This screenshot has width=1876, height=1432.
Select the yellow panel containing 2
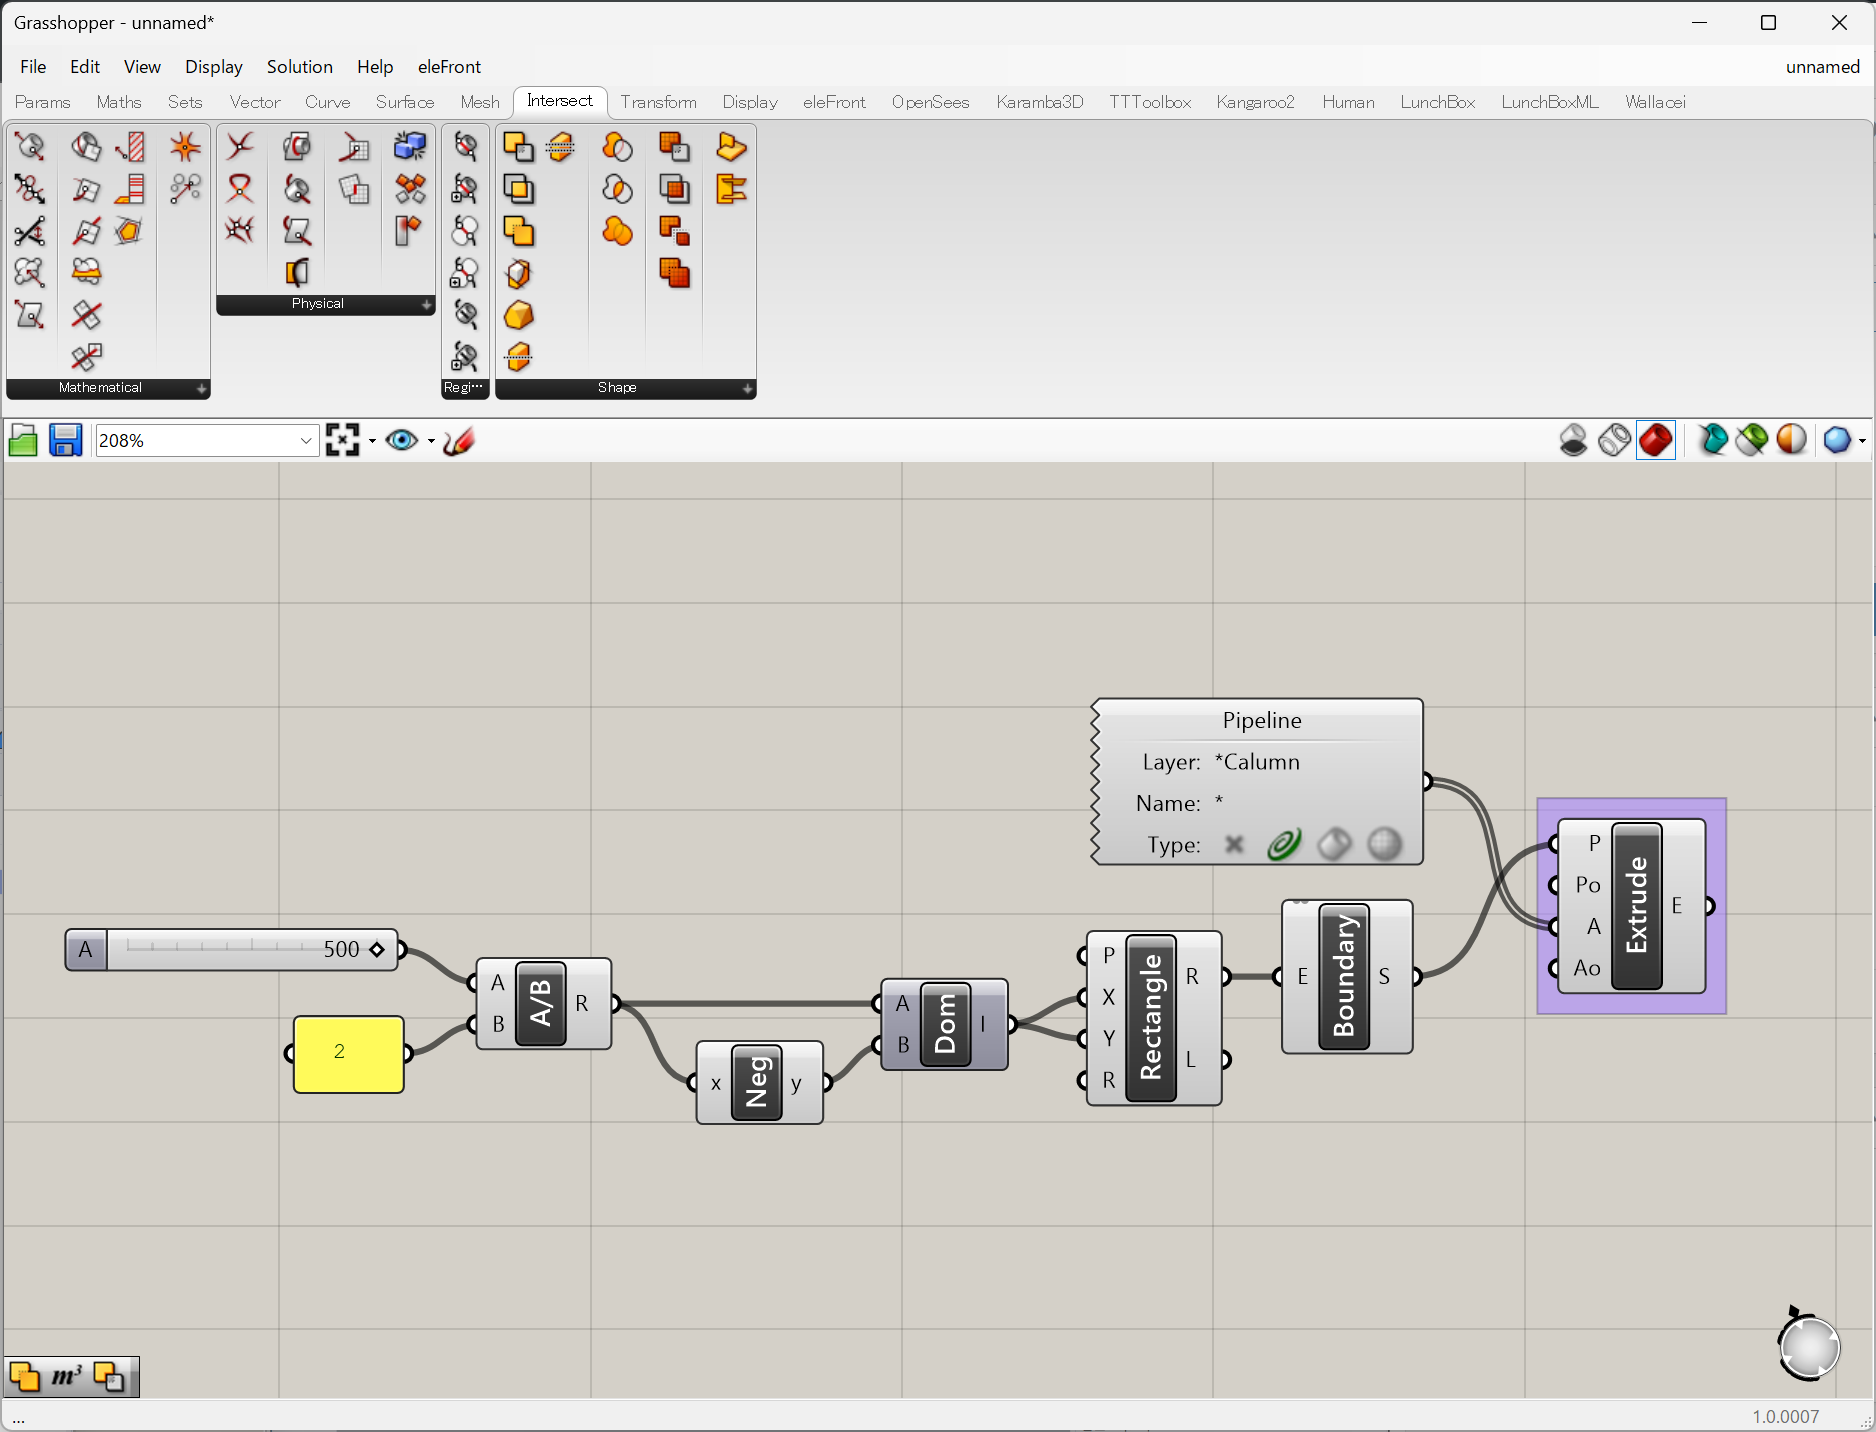pos(348,1053)
